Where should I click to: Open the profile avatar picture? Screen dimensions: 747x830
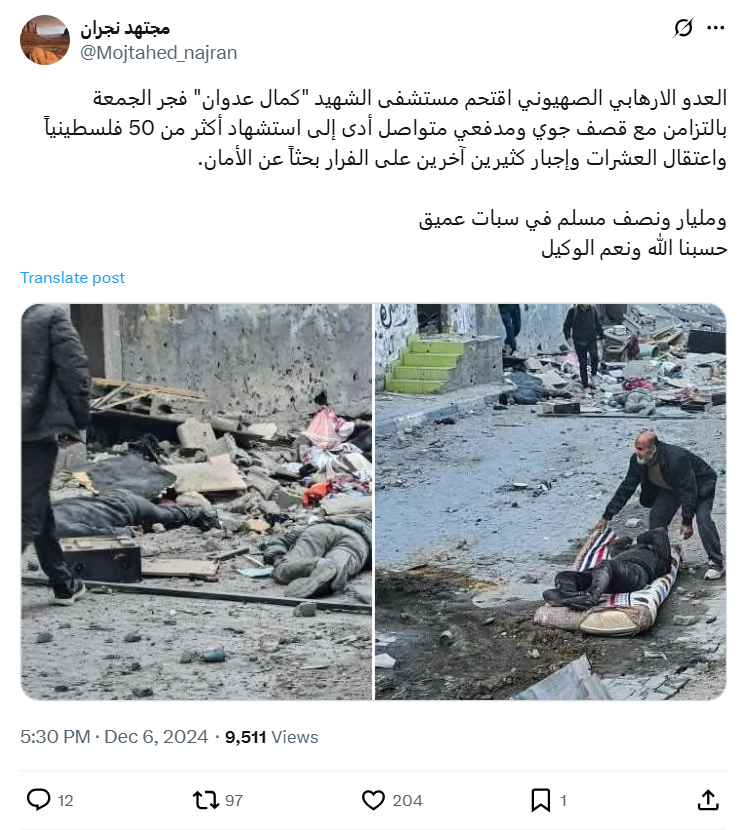click(x=45, y=40)
